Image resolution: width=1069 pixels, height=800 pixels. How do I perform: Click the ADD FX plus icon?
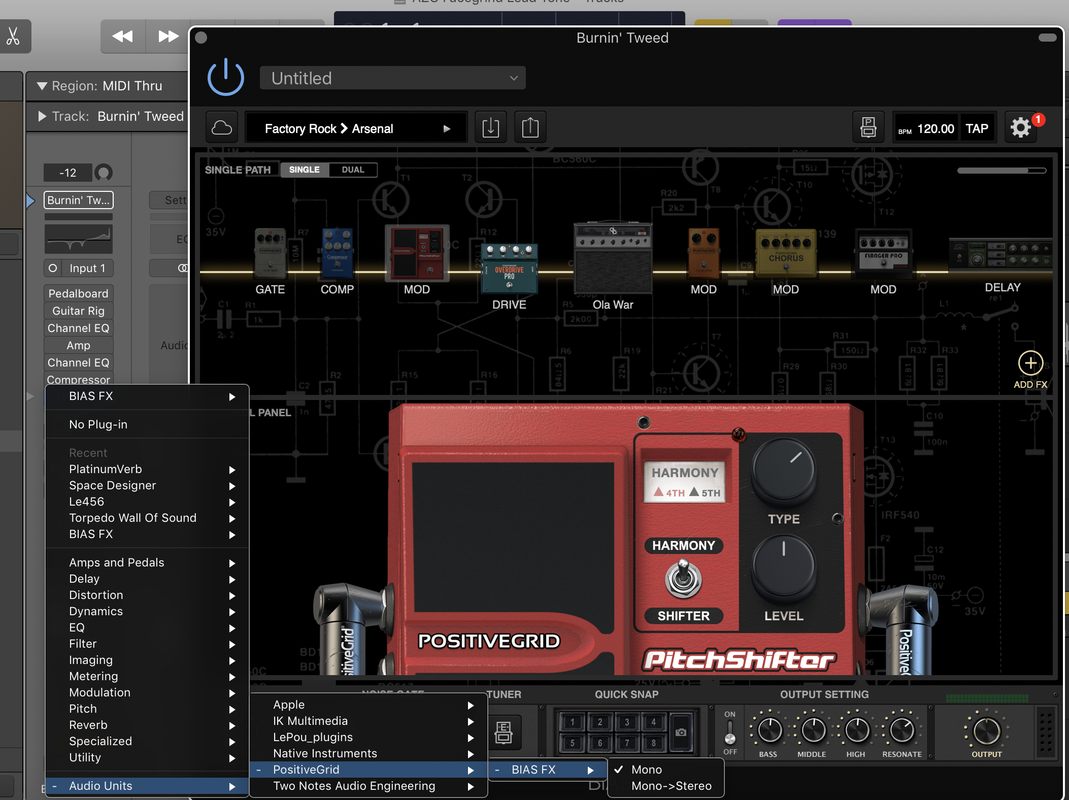1030,363
